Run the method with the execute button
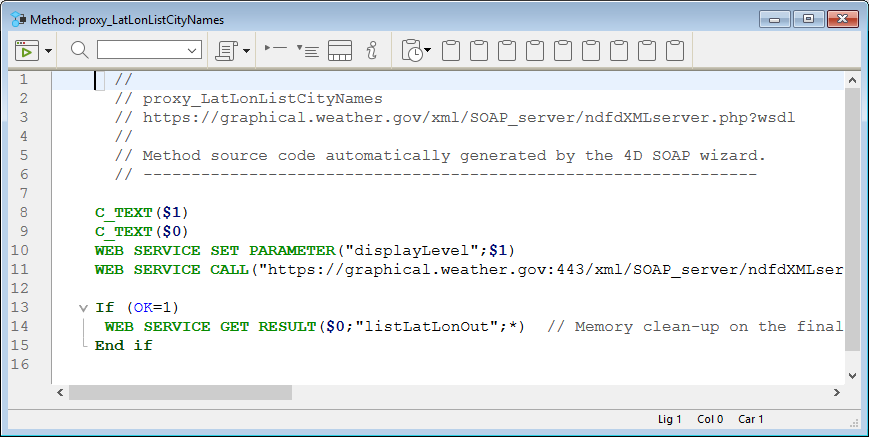The height and width of the screenshot is (437, 869). (27, 50)
